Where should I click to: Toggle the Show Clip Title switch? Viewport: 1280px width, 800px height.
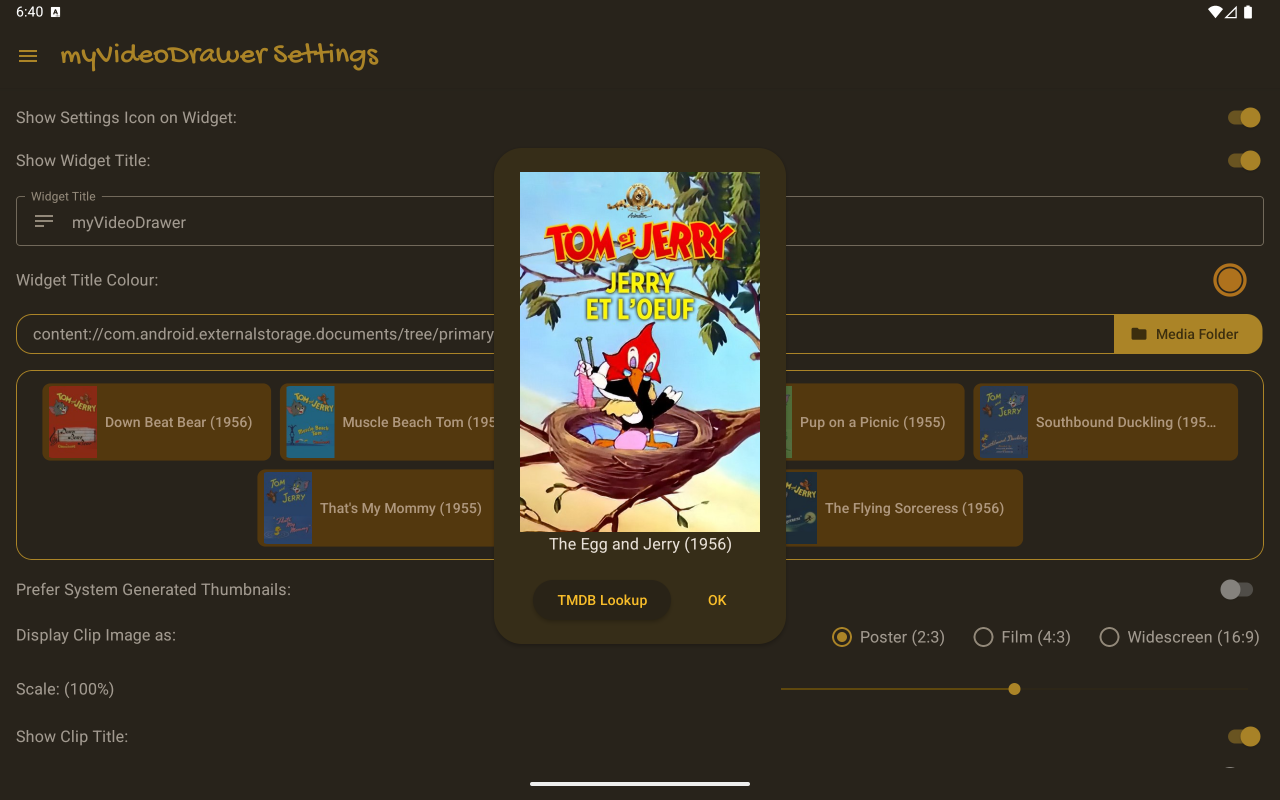1244,737
